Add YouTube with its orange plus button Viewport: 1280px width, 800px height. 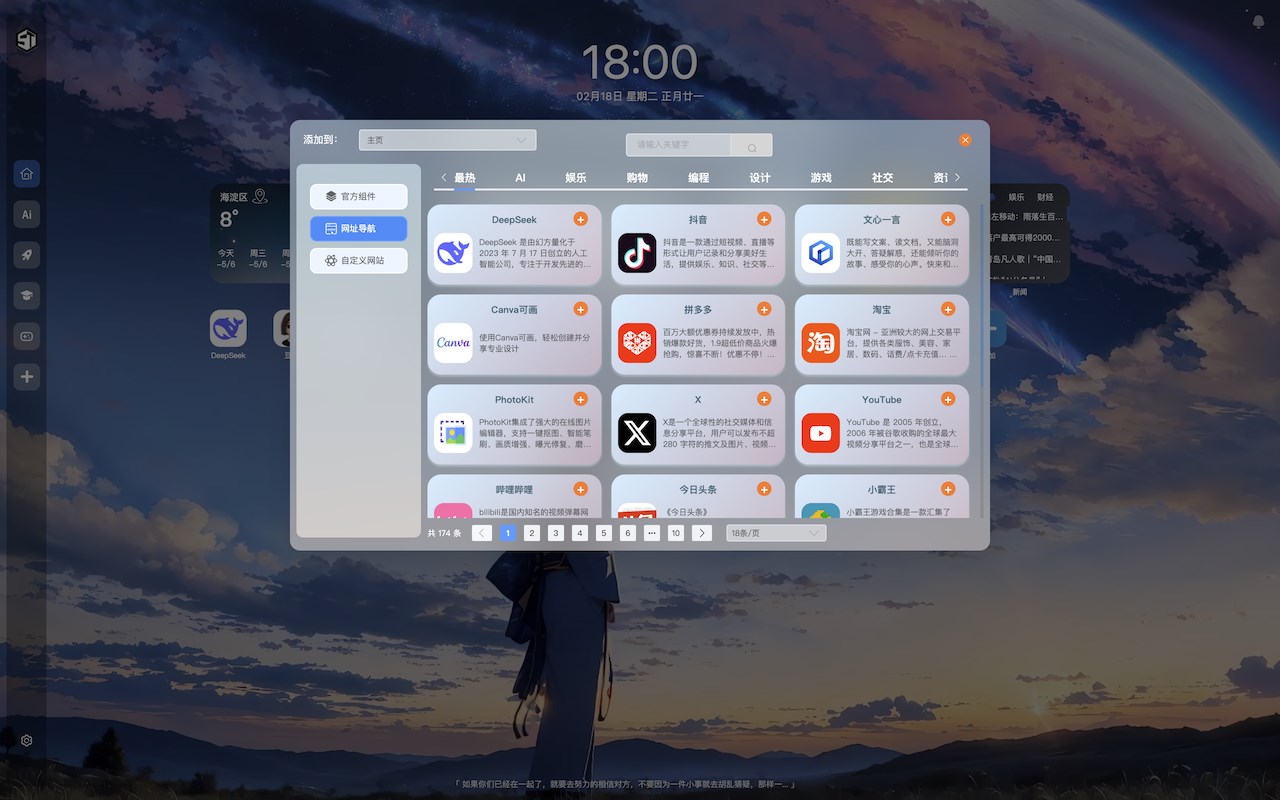(948, 399)
